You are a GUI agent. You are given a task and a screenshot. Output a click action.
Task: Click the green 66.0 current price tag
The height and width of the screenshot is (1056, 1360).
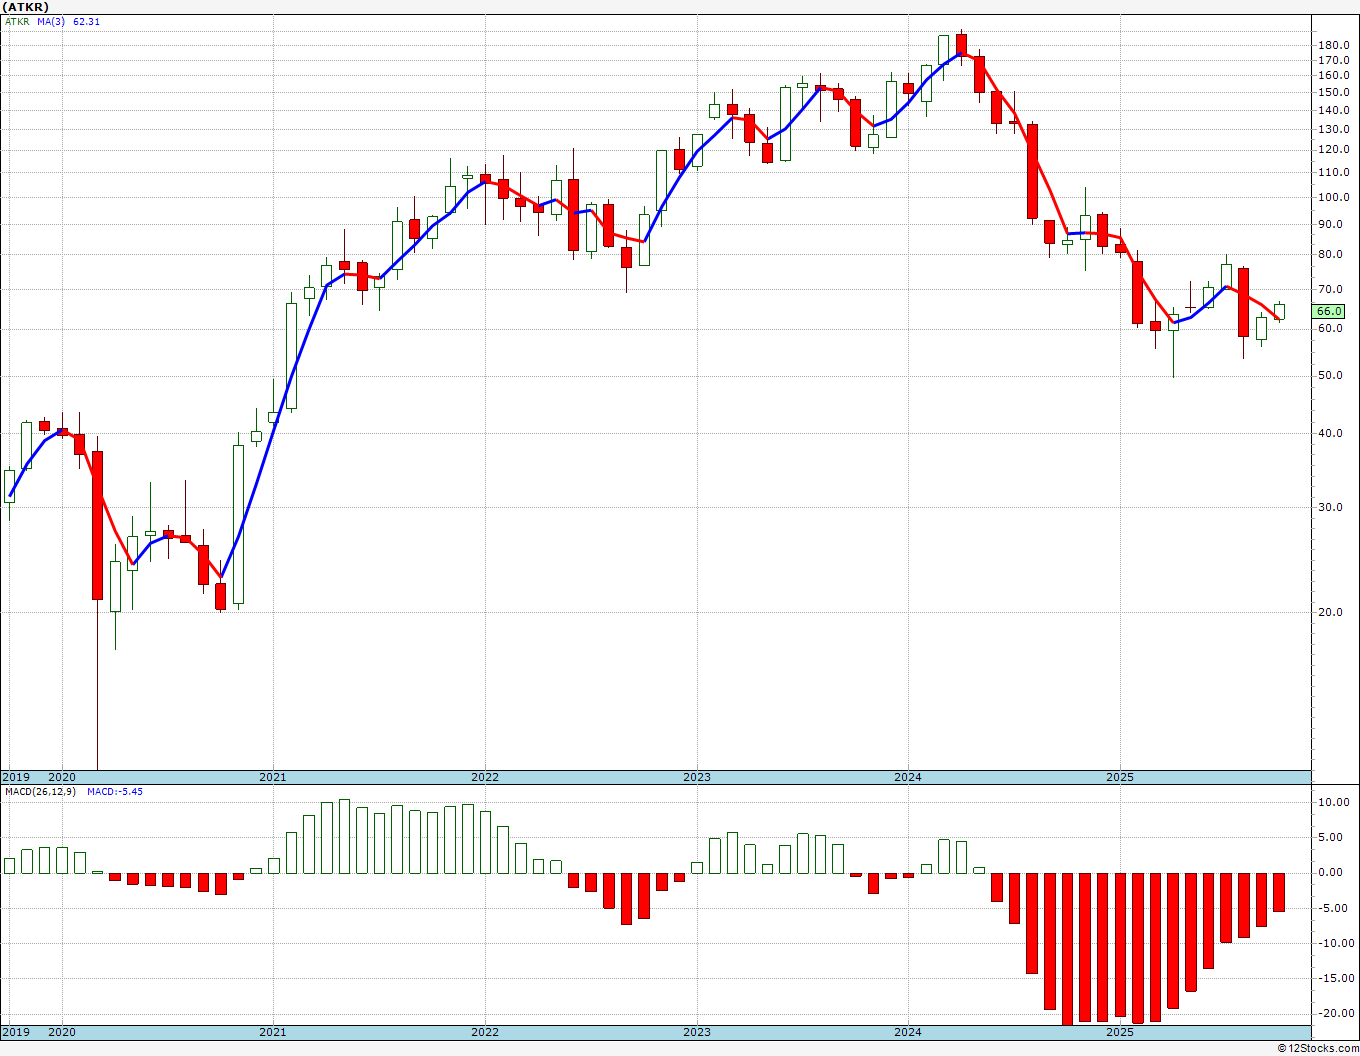pos(1329,312)
